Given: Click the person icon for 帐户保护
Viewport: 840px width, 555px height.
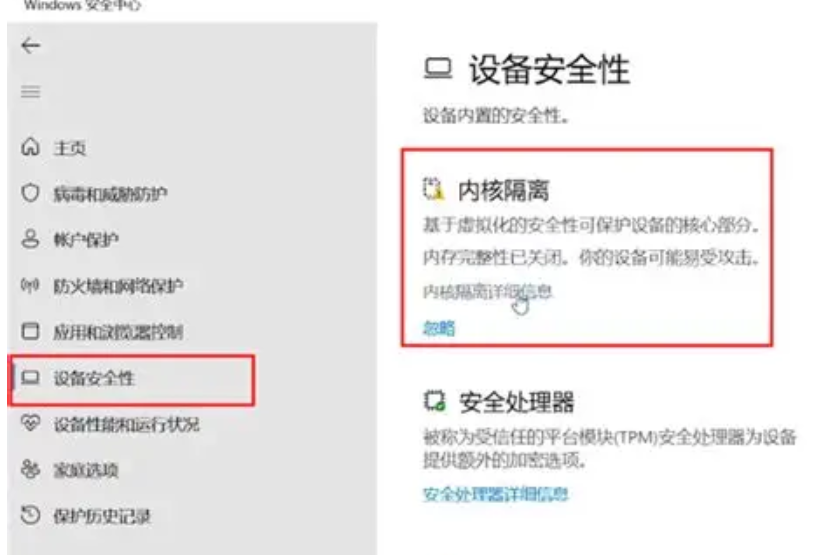Looking at the screenshot, I should 31,239.
